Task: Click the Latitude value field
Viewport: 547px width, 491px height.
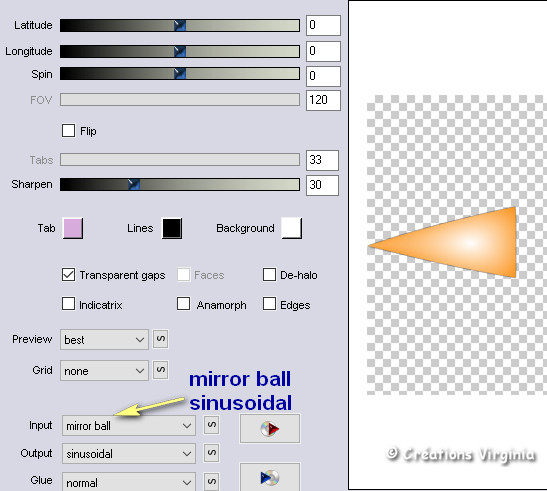Action: point(323,25)
